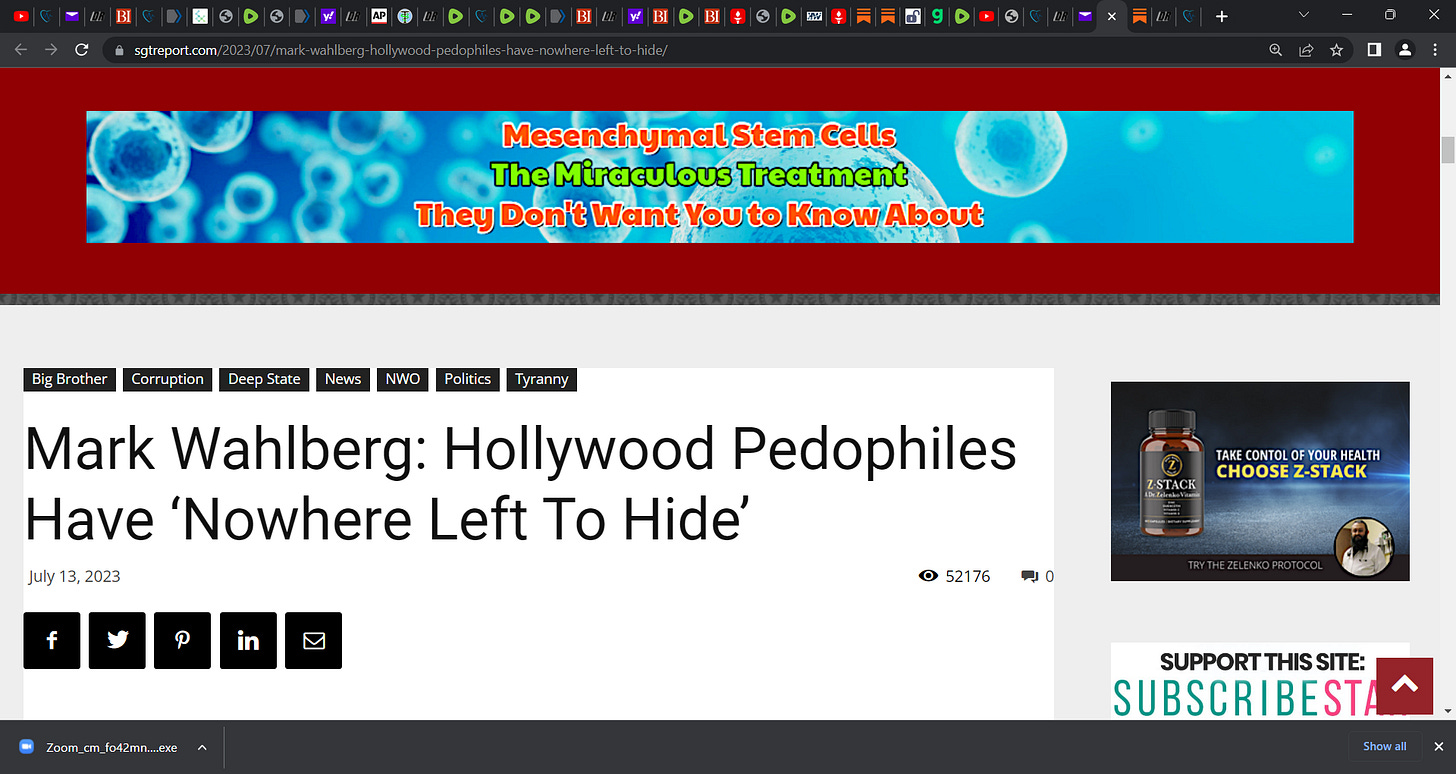Image resolution: width=1456 pixels, height=774 pixels.
Task: Click the page vertical scrollbar thumb
Action: [x=1447, y=151]
